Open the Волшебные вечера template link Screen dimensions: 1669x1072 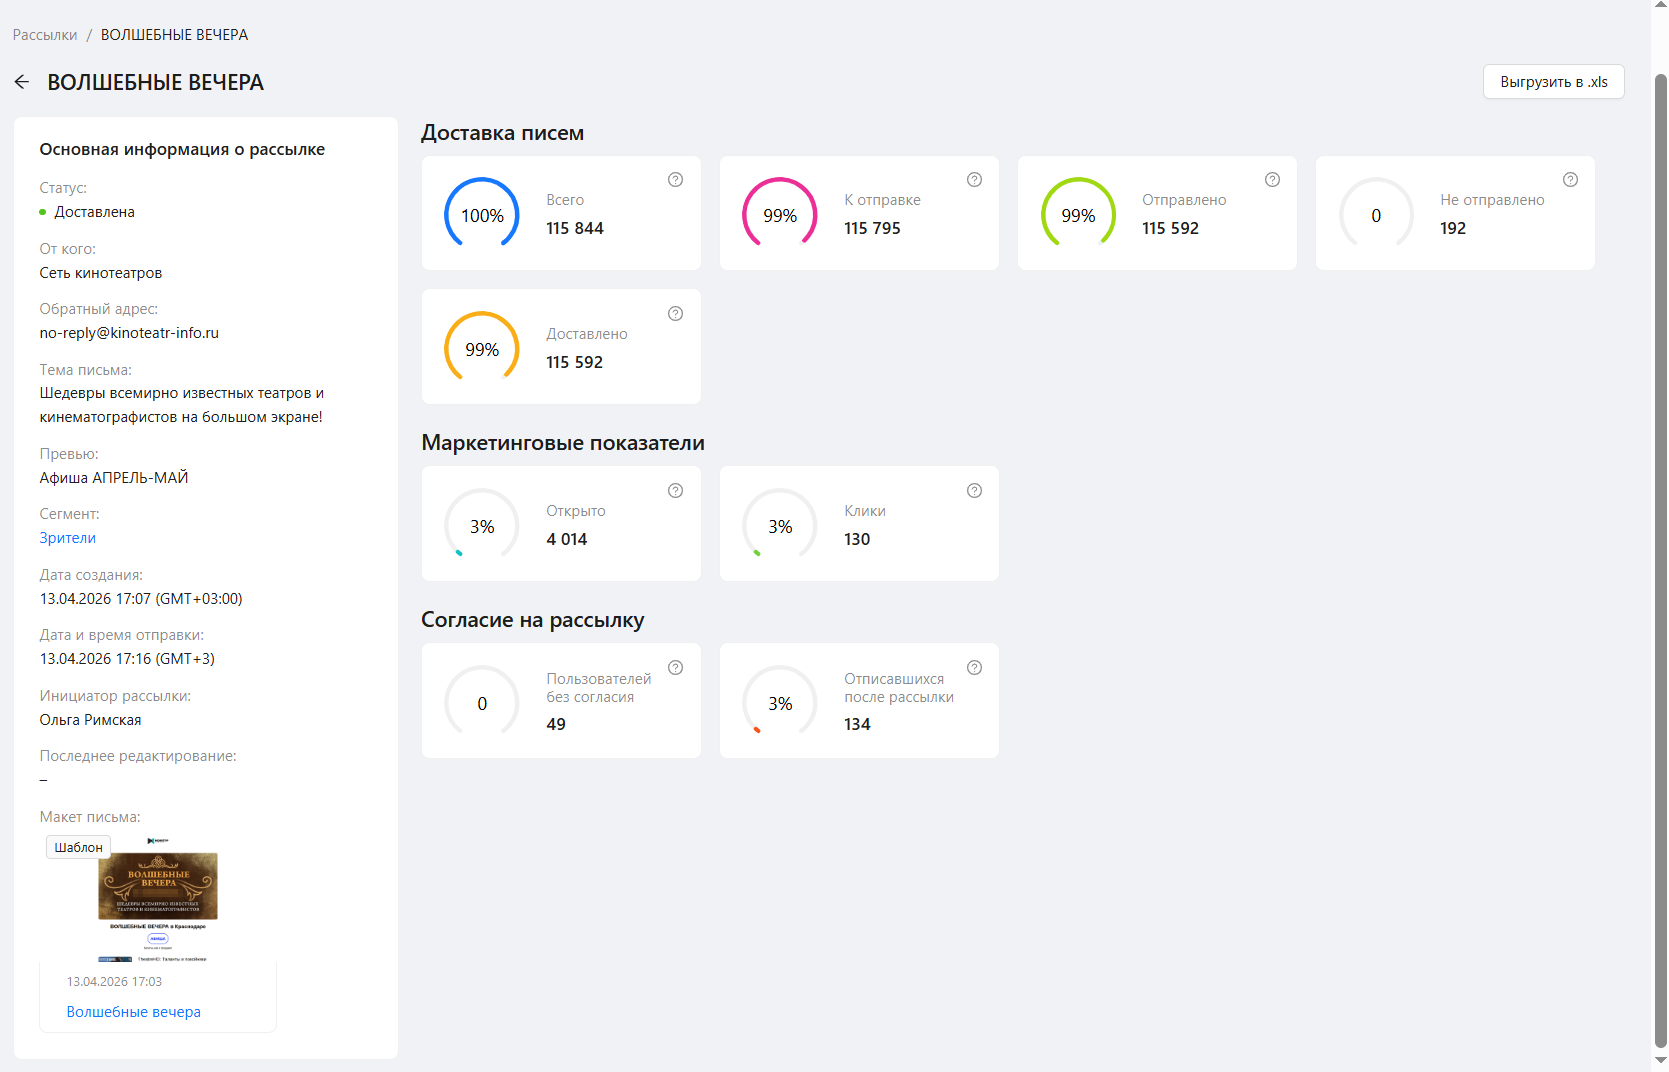(133, 1012)
